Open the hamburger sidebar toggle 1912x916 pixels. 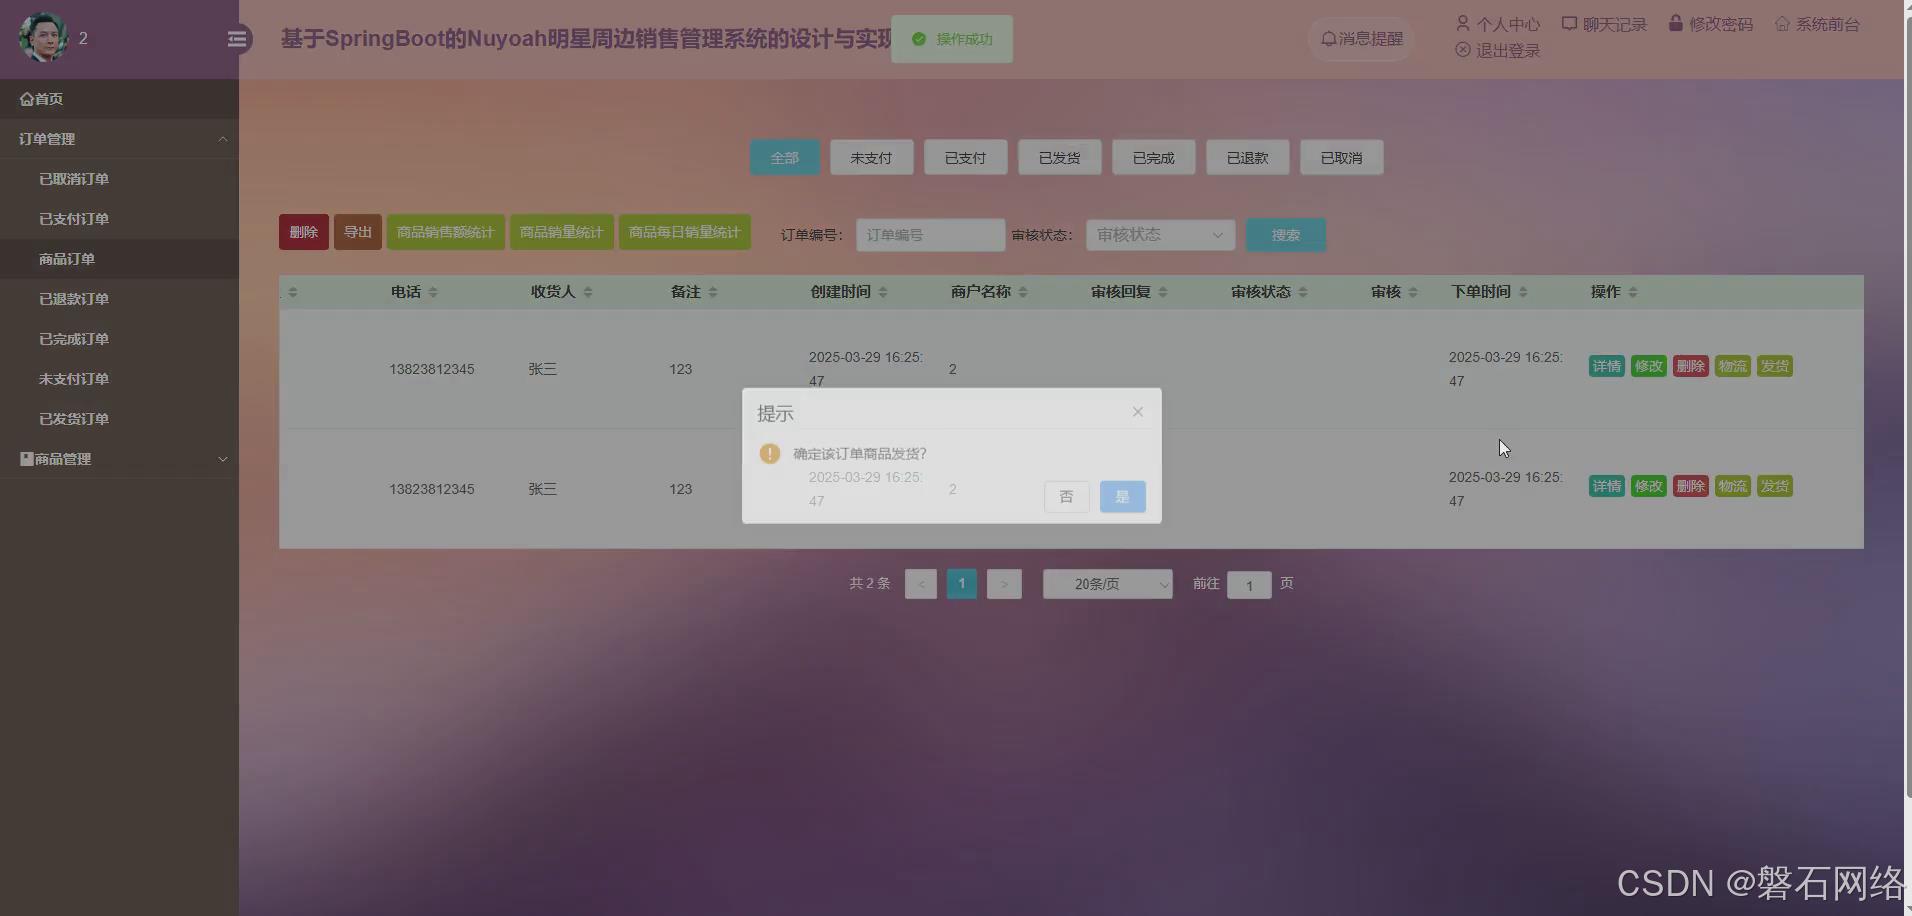[237, 38]
